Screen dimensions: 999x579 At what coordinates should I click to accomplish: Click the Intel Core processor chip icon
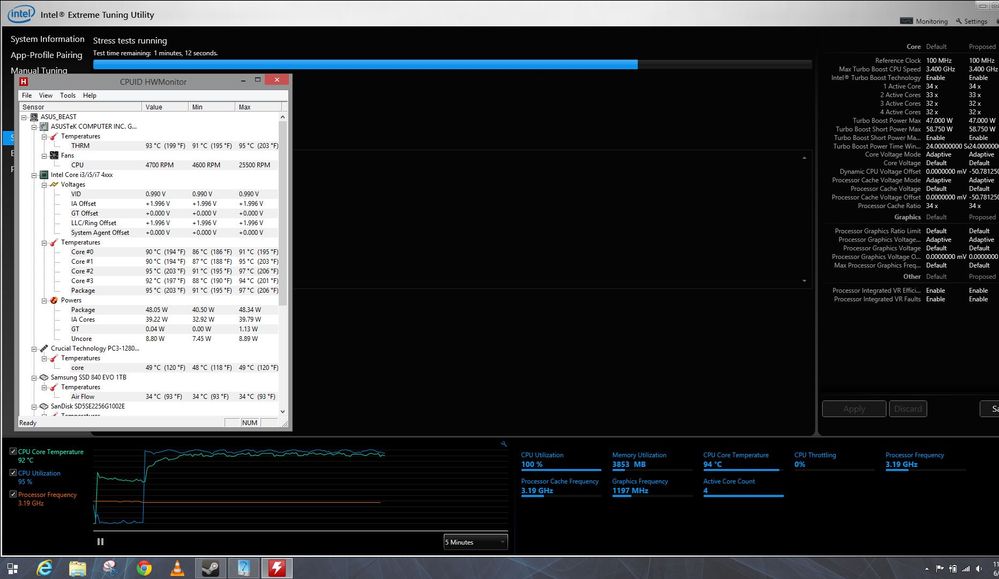pos(44,175)
